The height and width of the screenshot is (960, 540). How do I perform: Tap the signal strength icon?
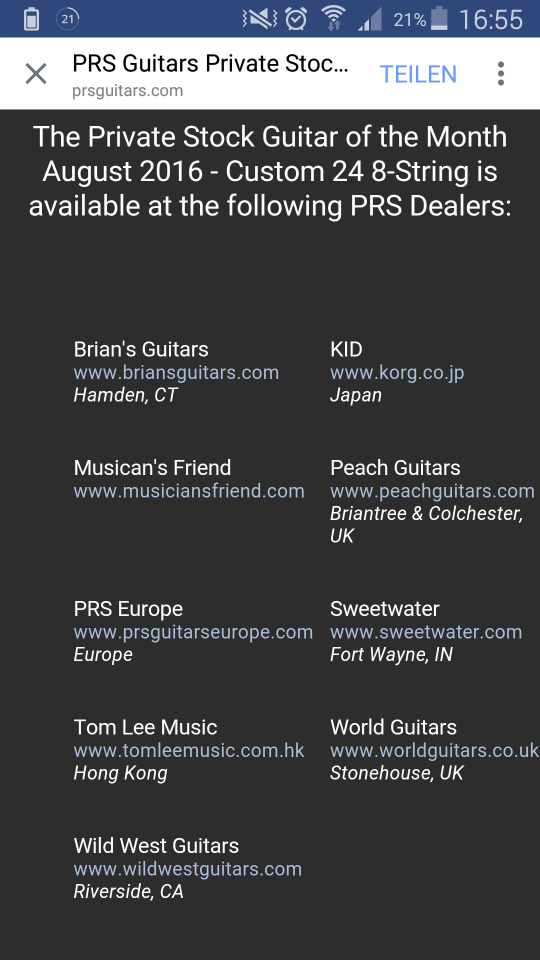(x=369, y=19)
